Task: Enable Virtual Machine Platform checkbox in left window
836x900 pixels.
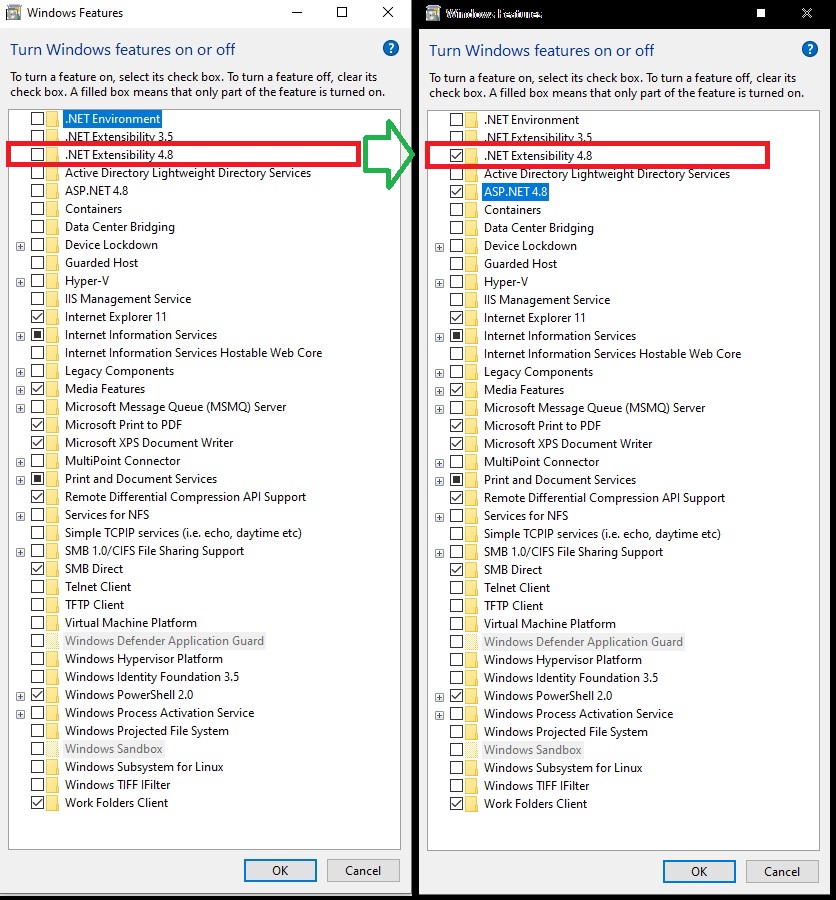Action: pyautogui.click(x=37, y=623)
